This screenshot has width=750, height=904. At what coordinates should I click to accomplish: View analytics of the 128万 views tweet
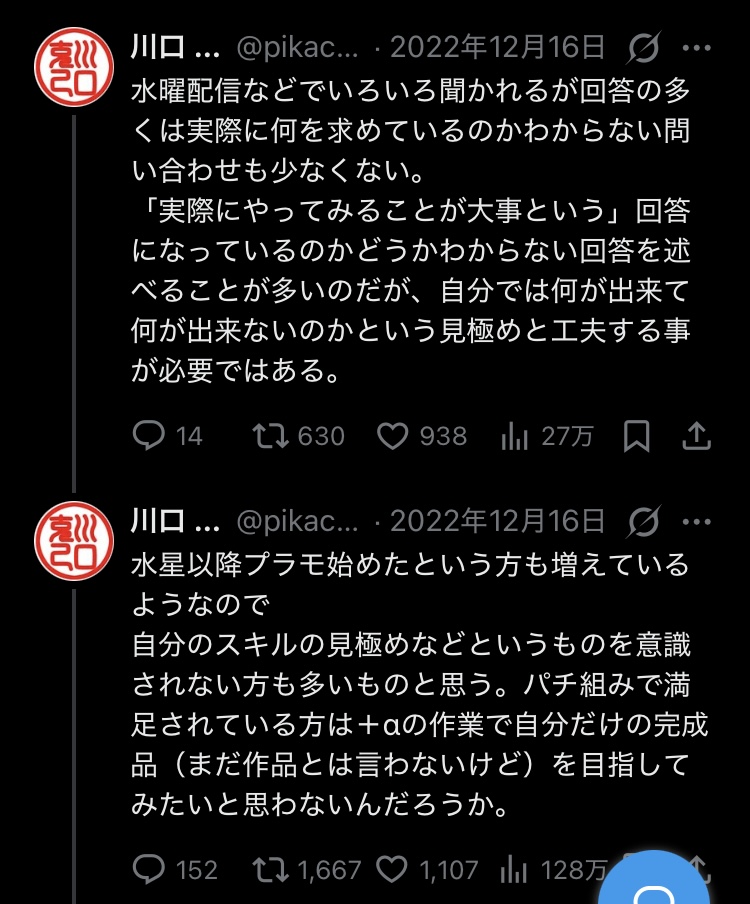514,870
